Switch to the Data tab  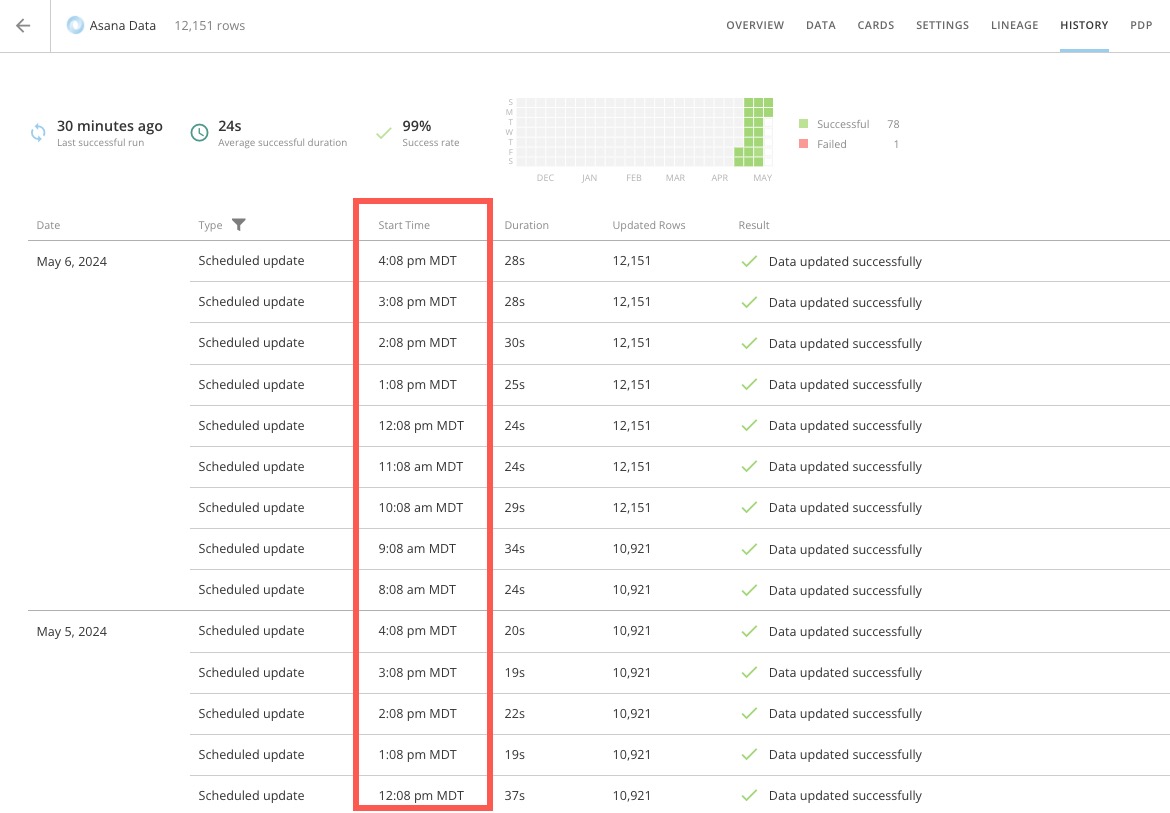point(820,26)
